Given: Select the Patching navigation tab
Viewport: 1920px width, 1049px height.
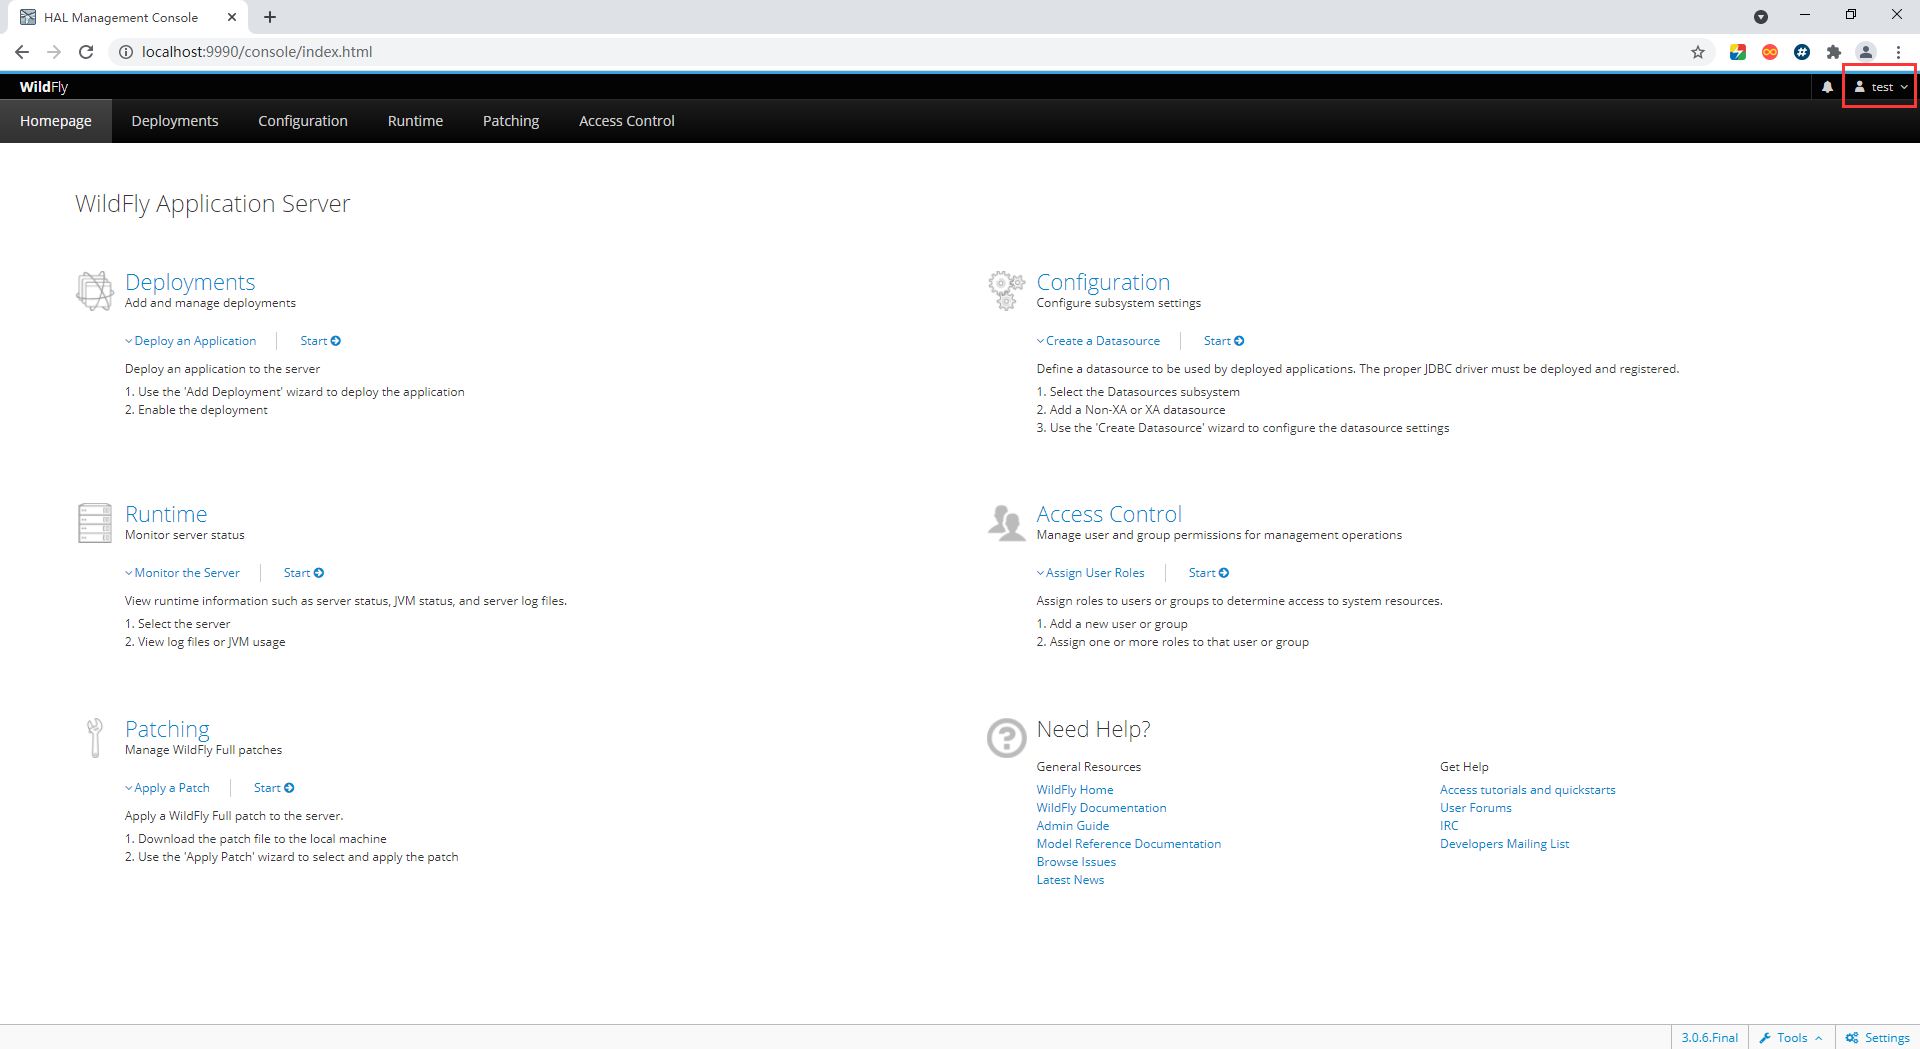Looking at the screenshot, I should coord(511,121).
